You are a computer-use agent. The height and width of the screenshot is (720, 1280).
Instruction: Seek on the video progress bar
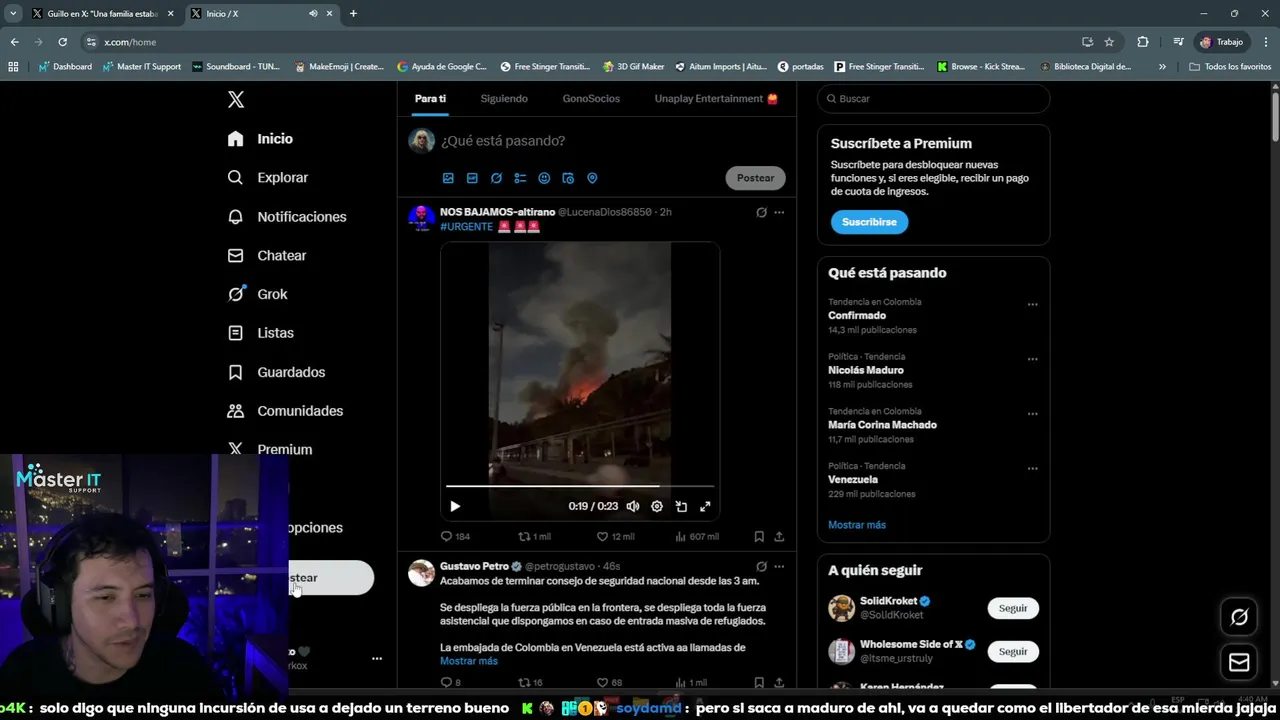[x=580, y=487]
